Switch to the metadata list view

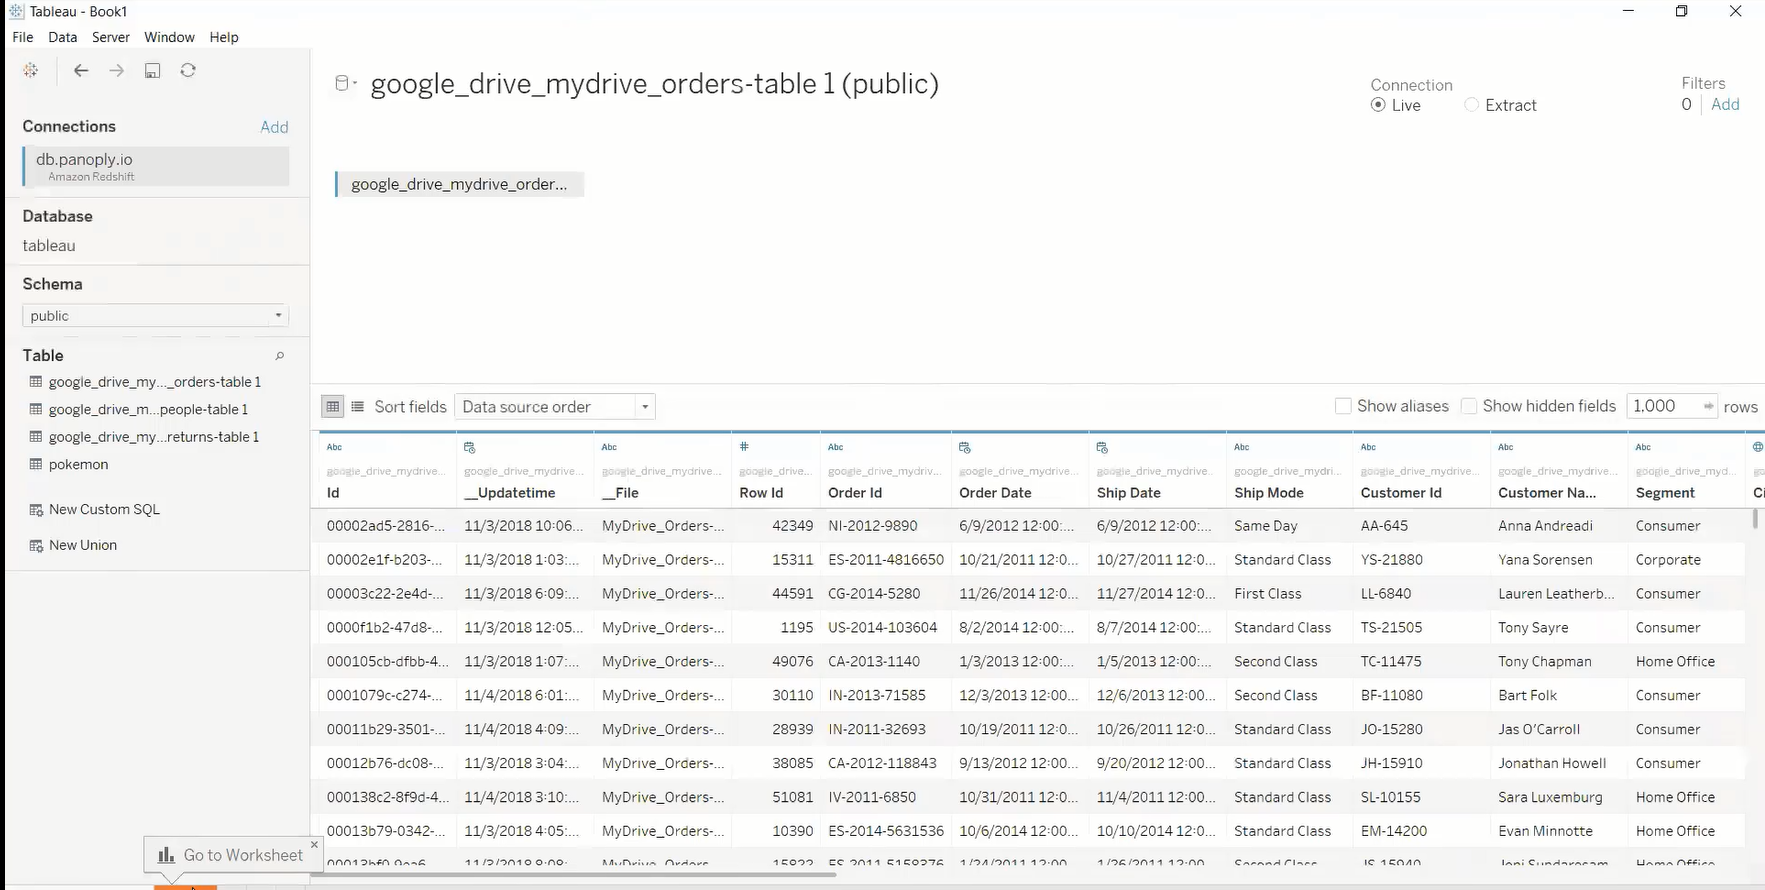point(357,407)
